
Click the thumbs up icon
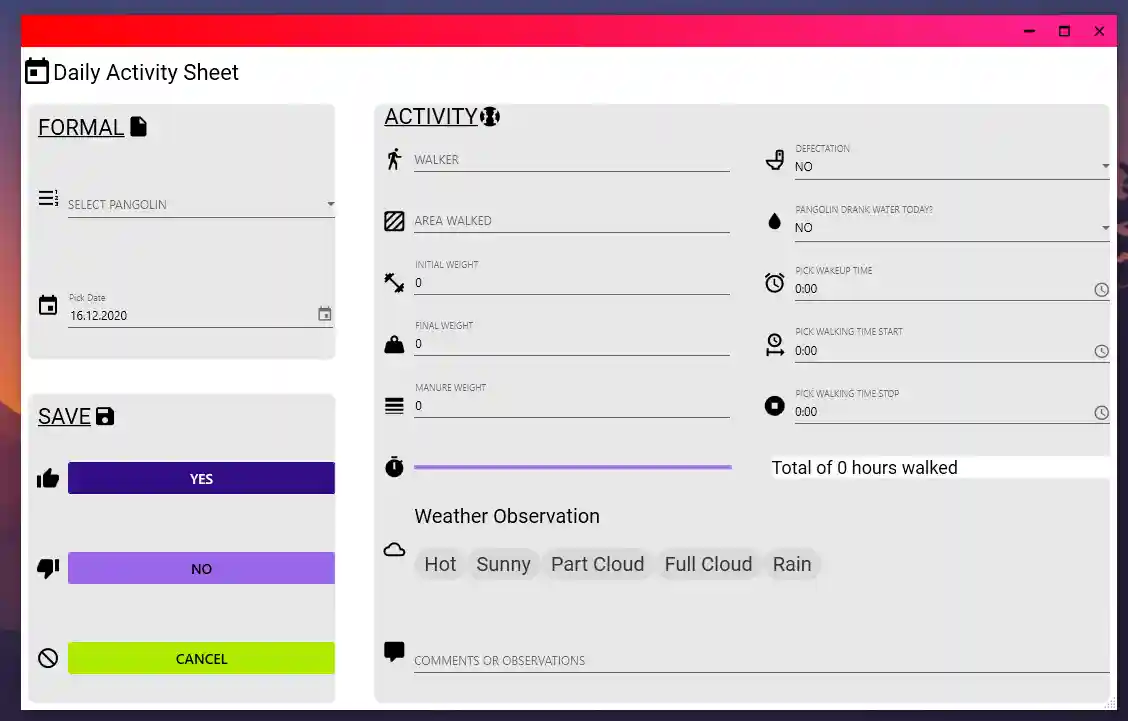[x=48, y=478]
